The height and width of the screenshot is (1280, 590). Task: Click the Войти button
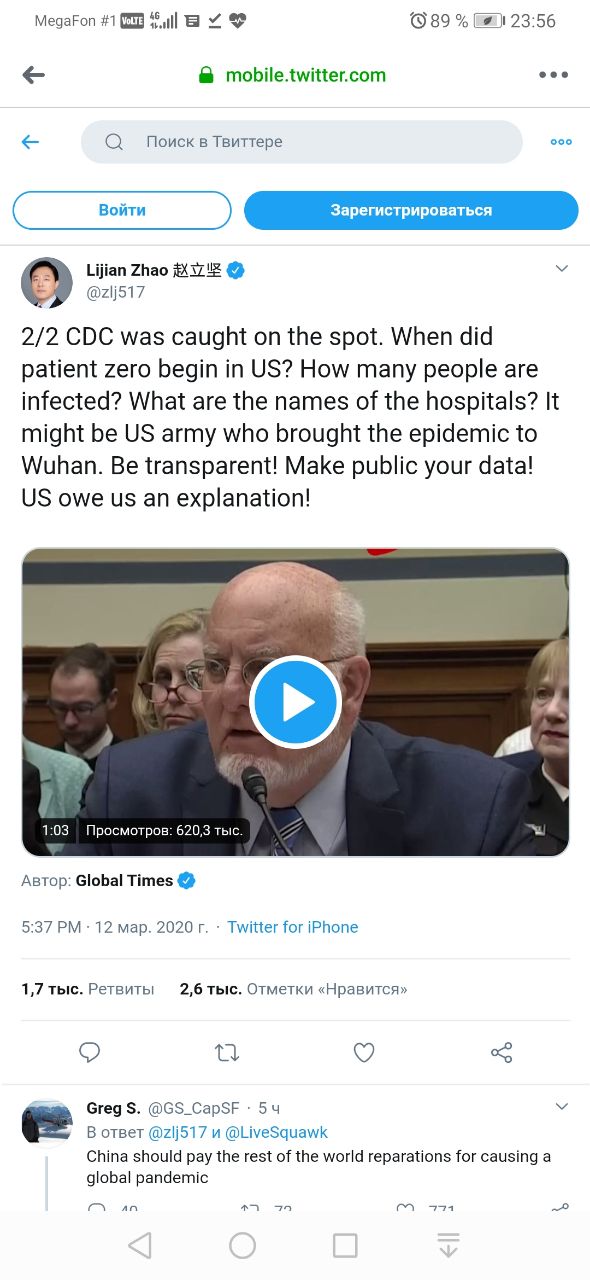tap(122, 210)
